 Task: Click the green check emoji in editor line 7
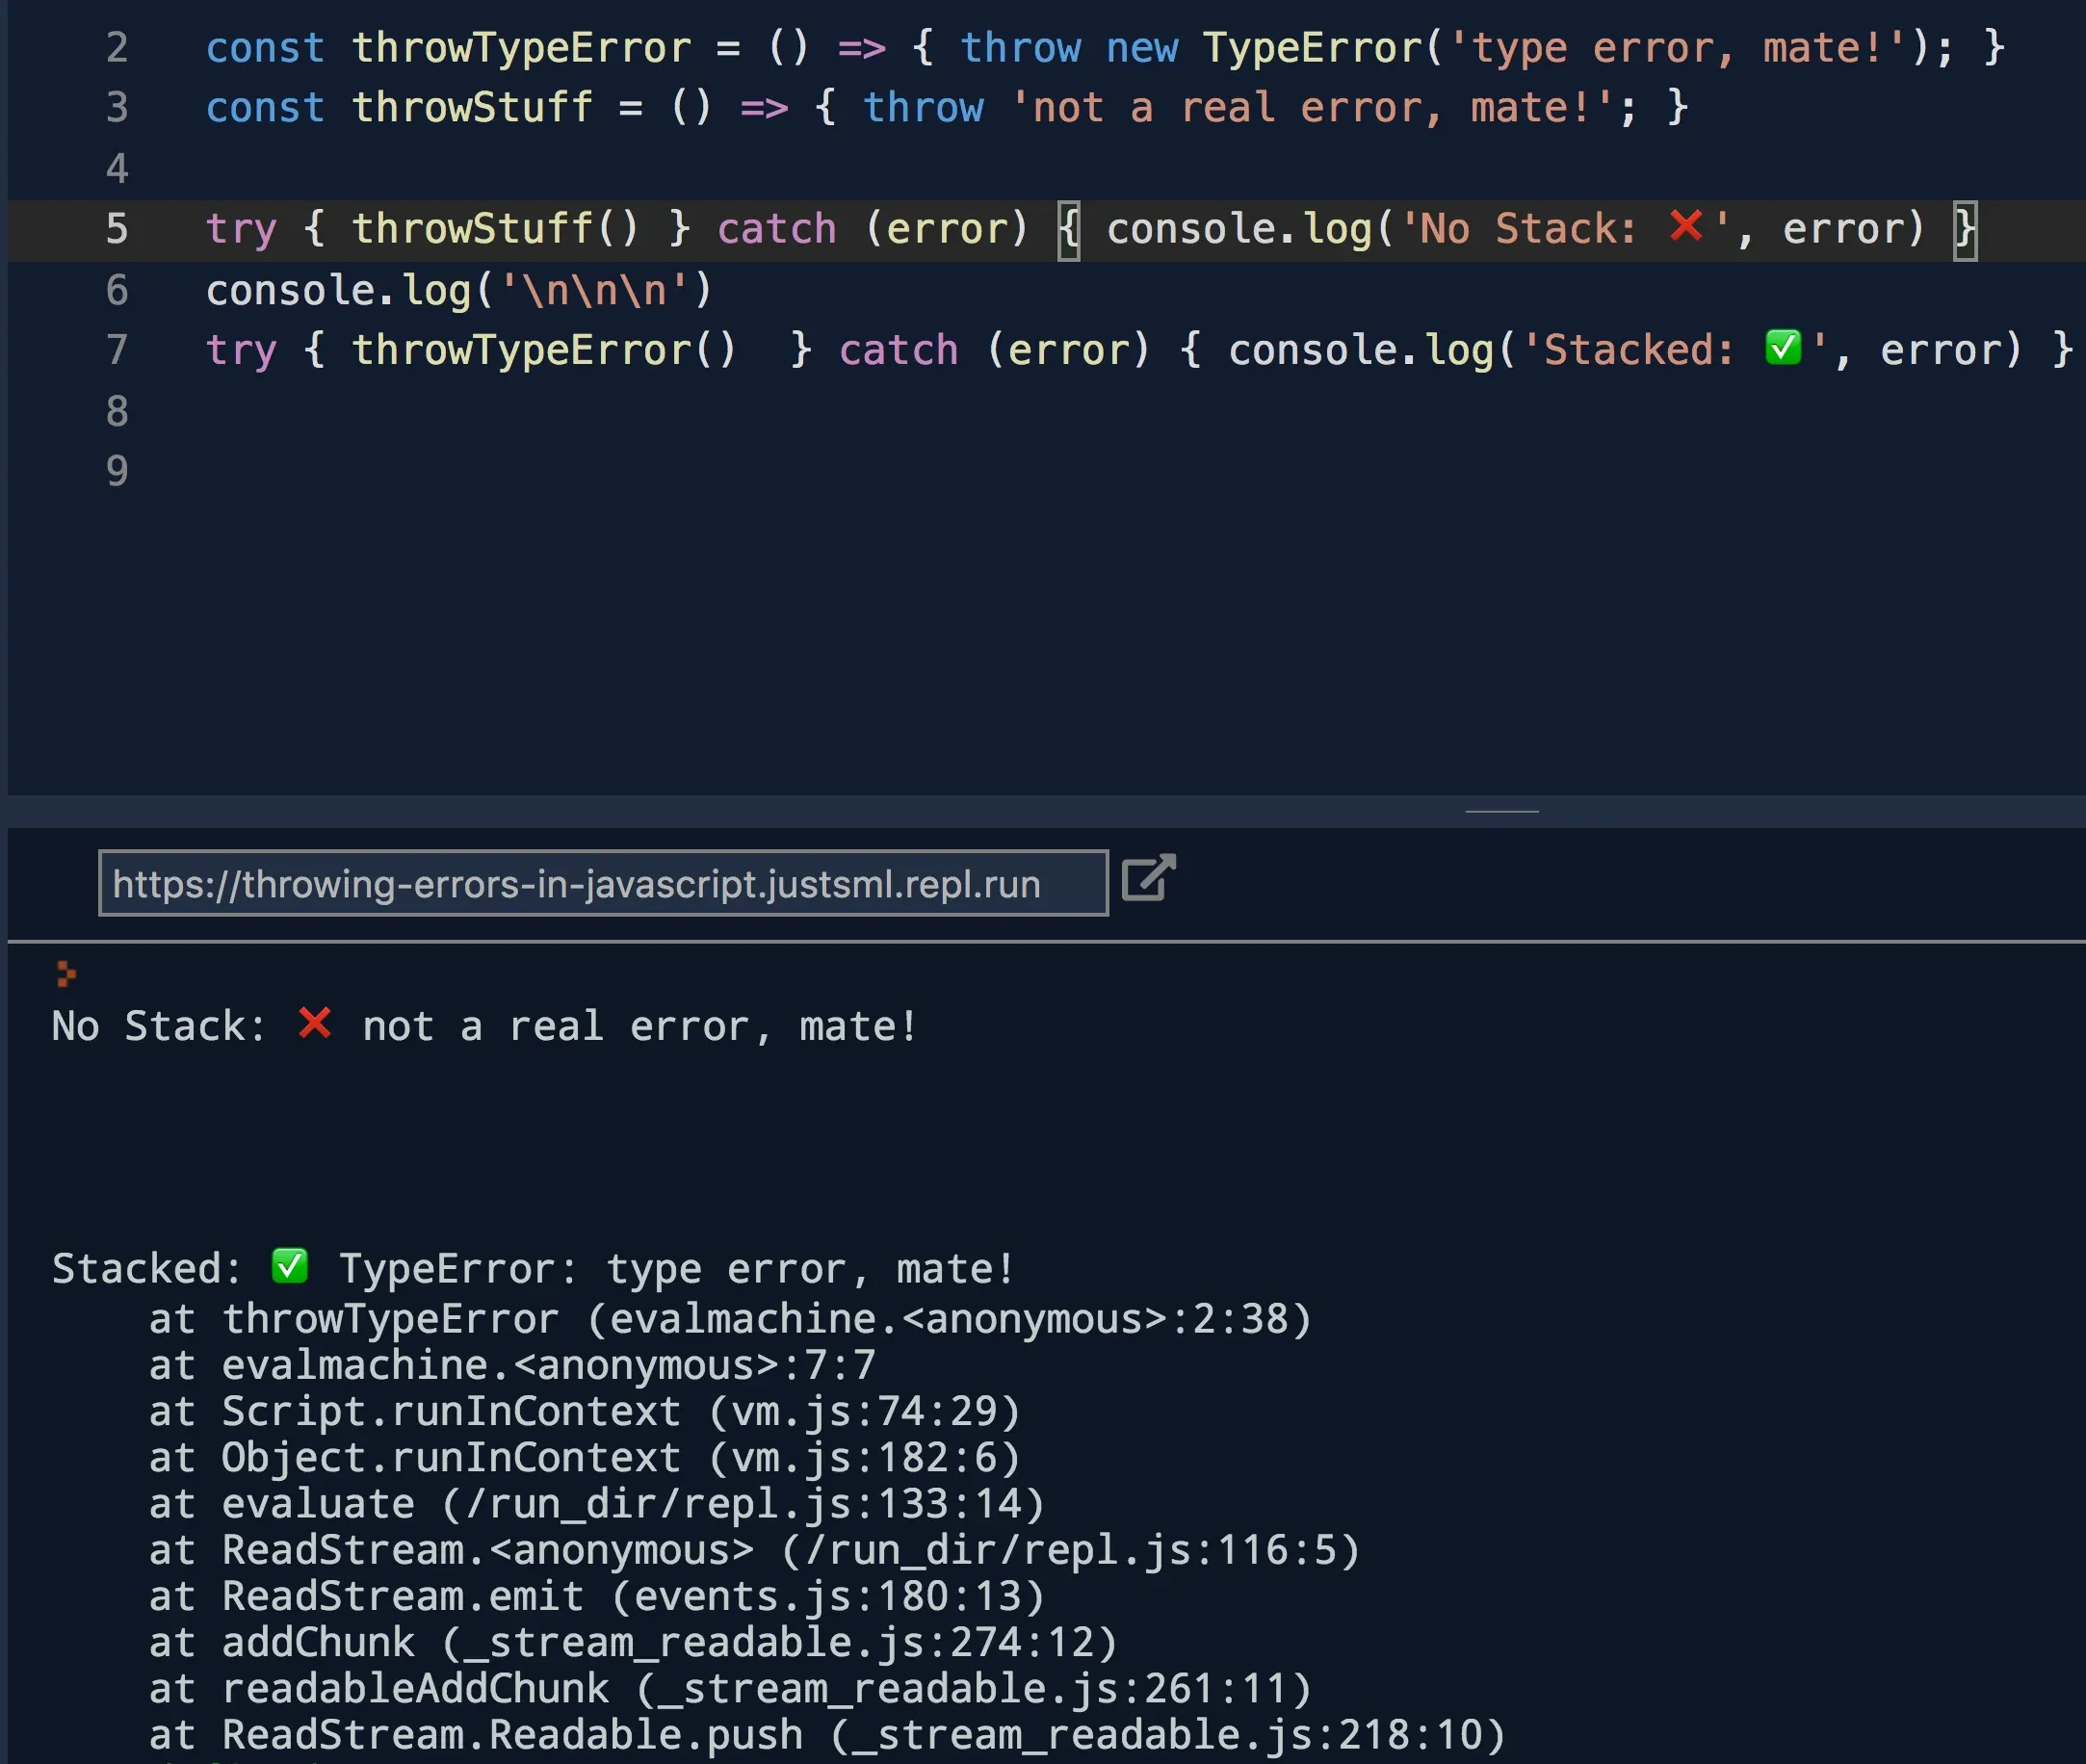[1783, 347]
